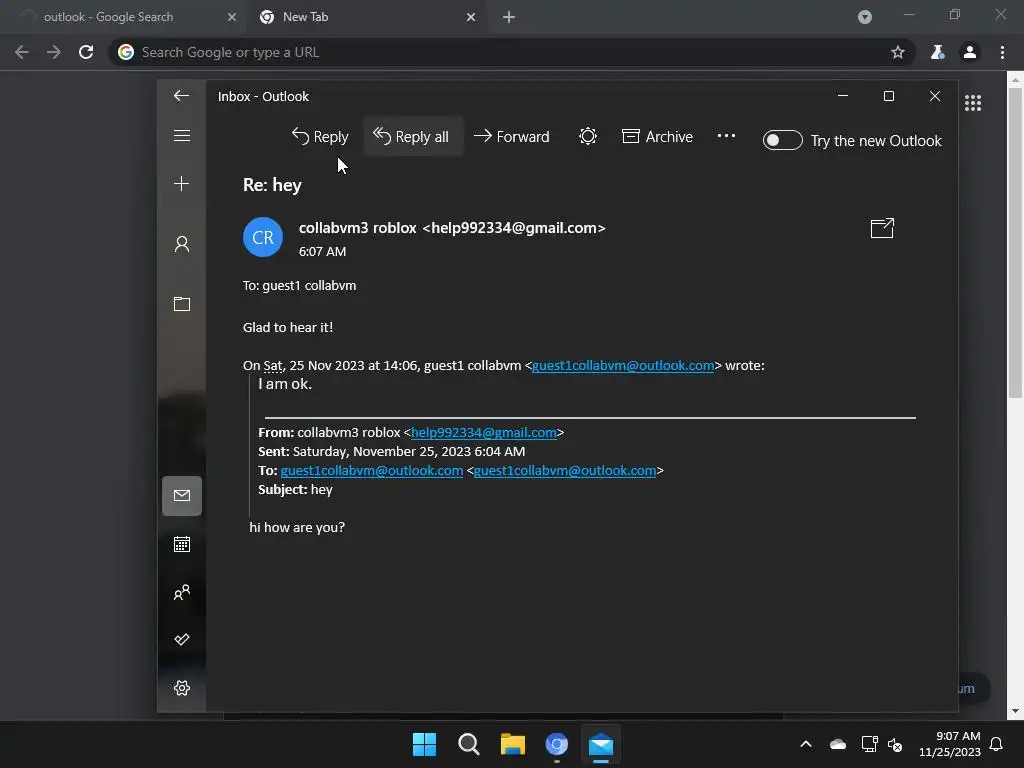Click the Chrome address bar search field
The width and height of the screenshot is (1024, 768).
[x=511, y=52]
